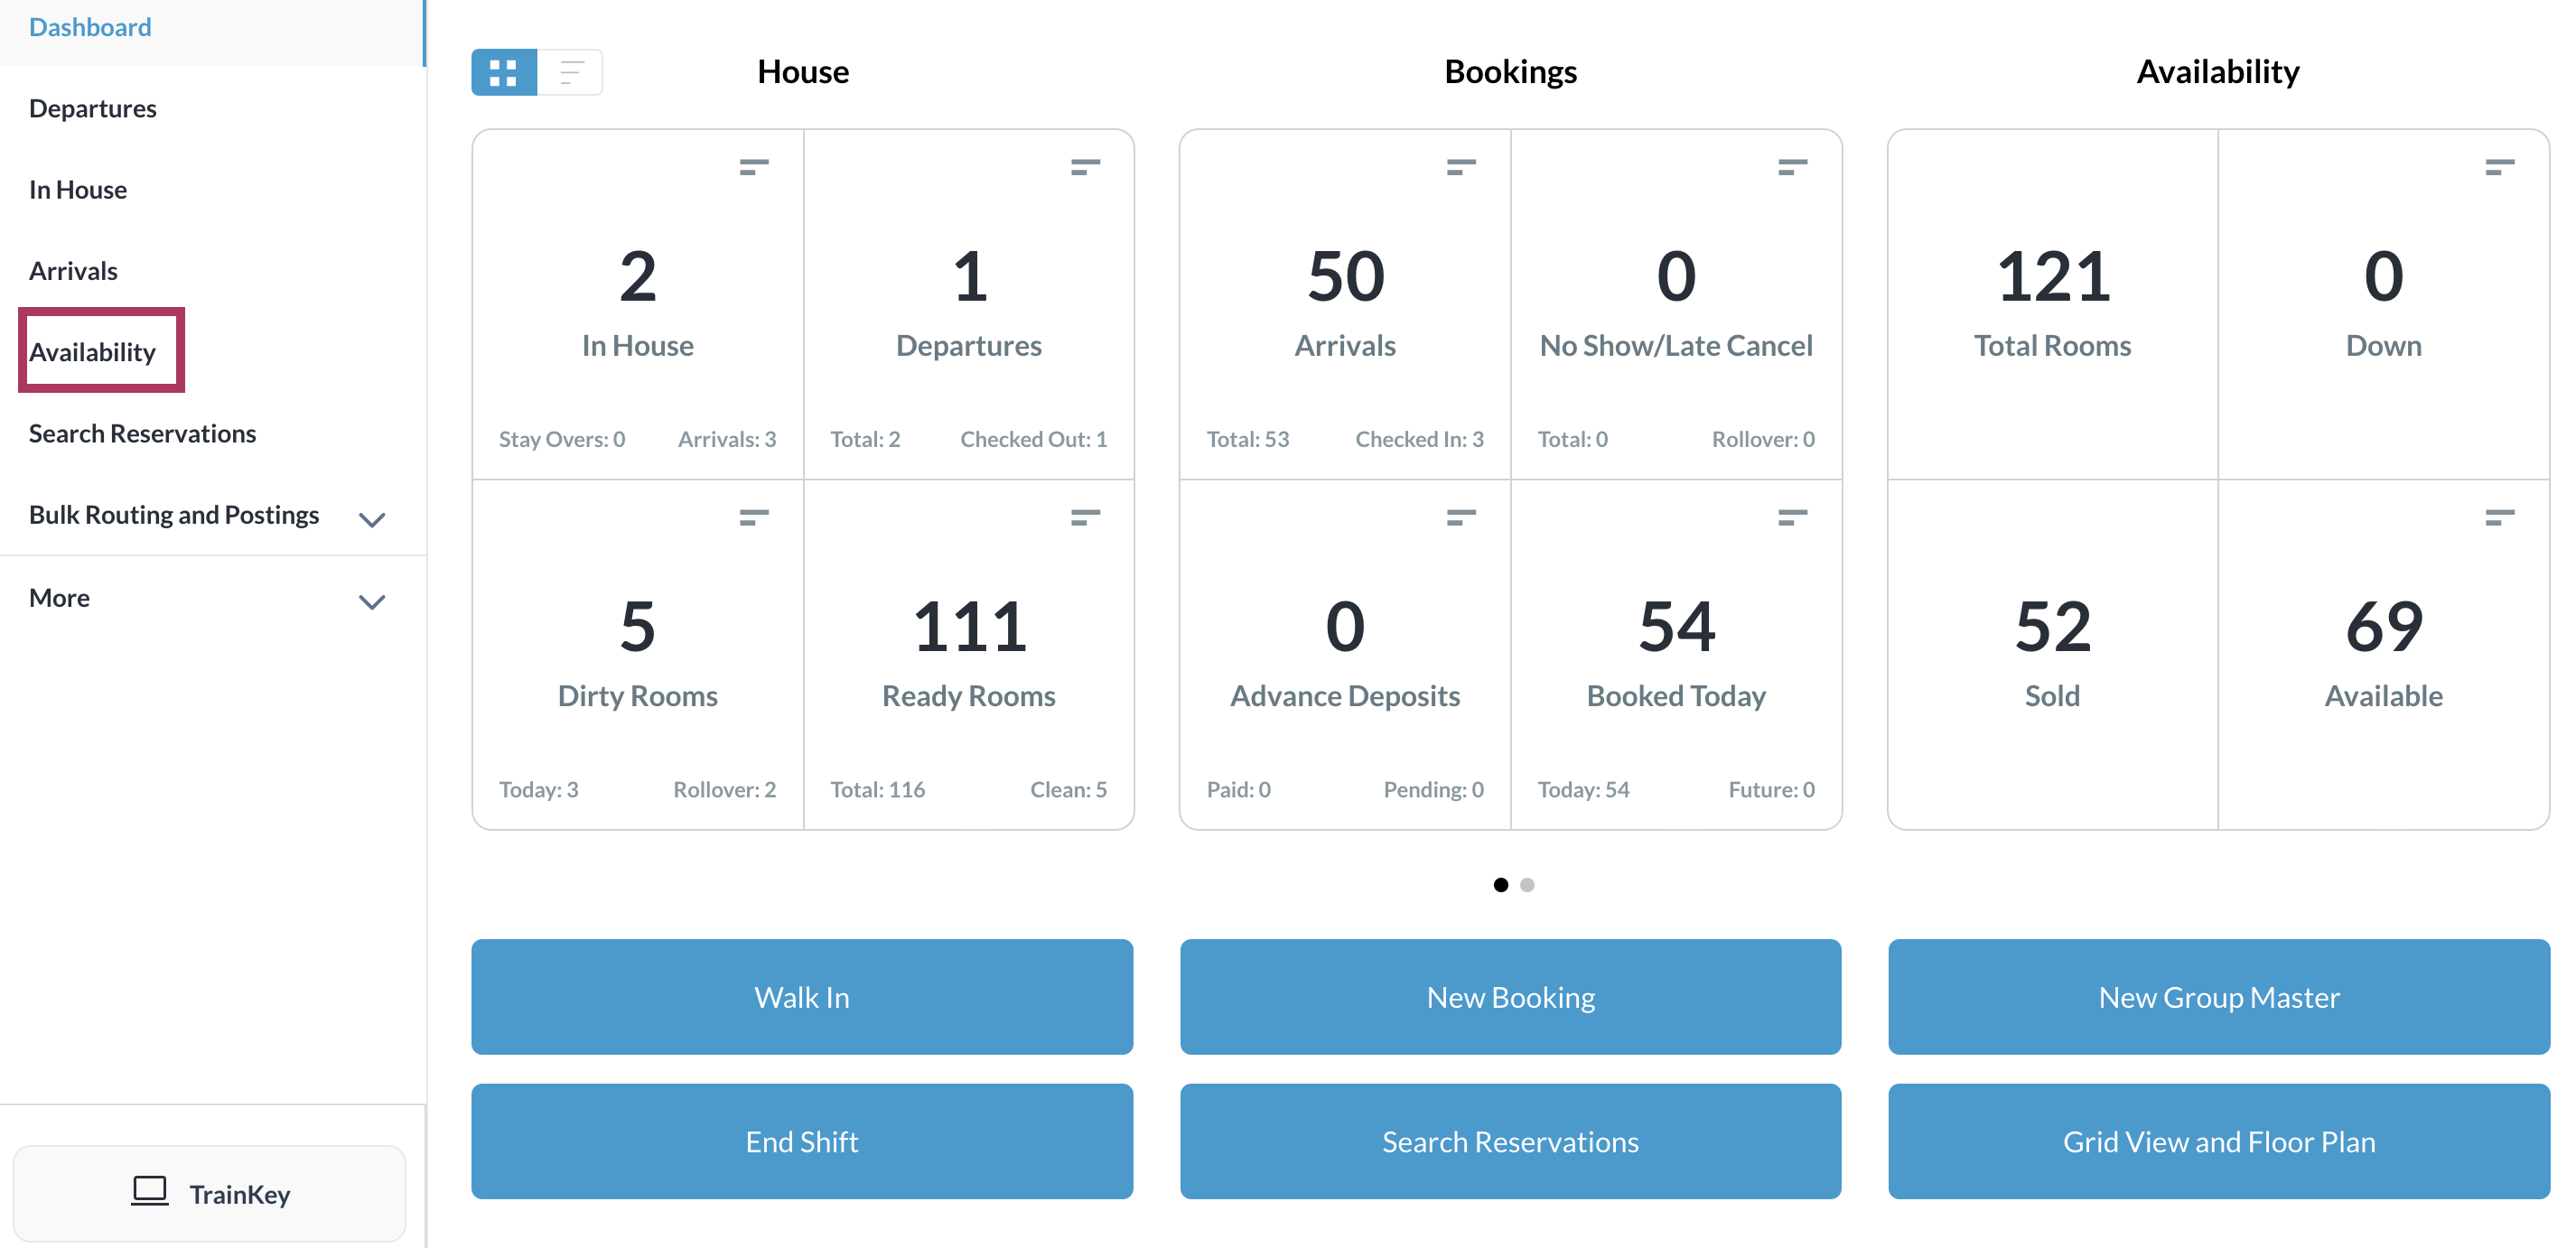2576x1248 pixels.
Task: Select Departures from the sidebar
Action: [x=92, y=108]
